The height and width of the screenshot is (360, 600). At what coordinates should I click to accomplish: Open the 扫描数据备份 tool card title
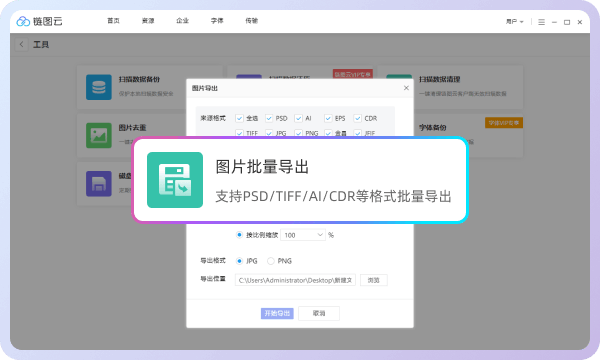(x=139, y=79)
